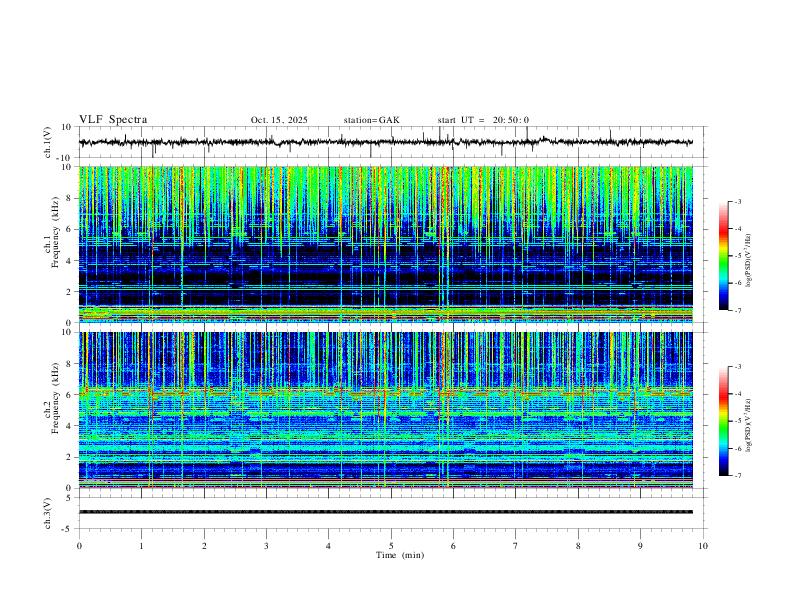This screenshot has height=612, width=792.
Task: Click time axis tick label "7"
Action: point(516,546)
